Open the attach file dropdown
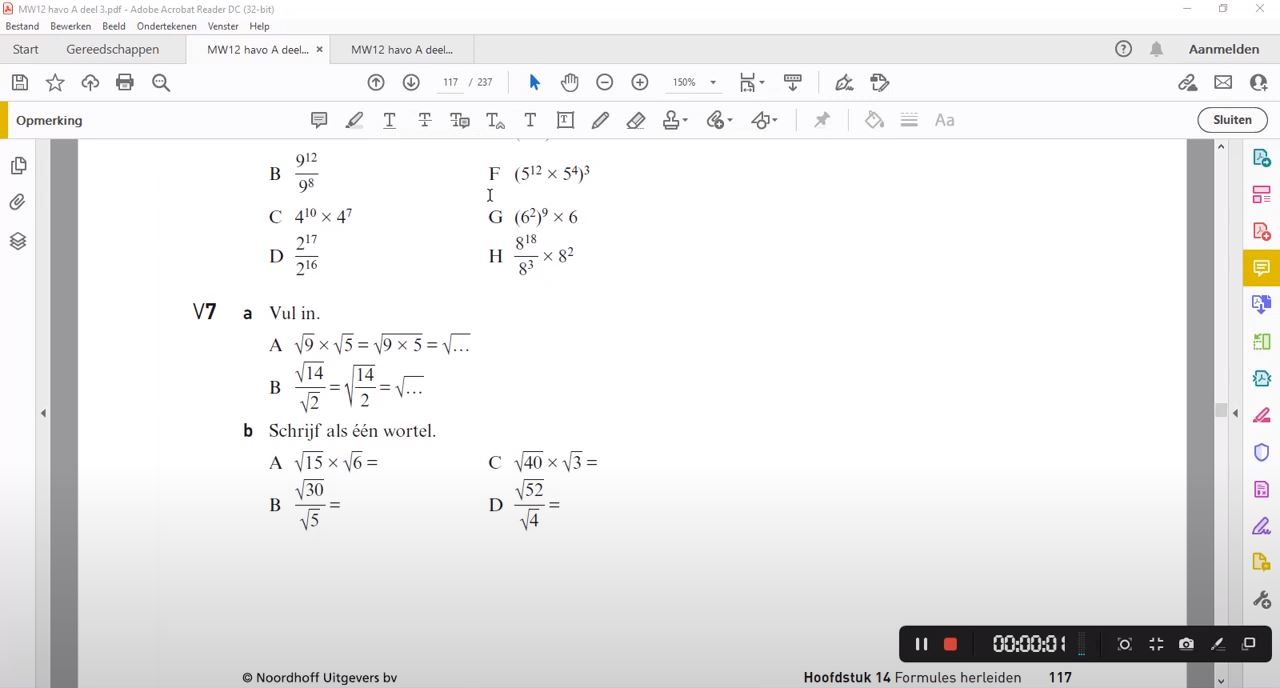This screenshot has width=1280, height=688. 719,120
